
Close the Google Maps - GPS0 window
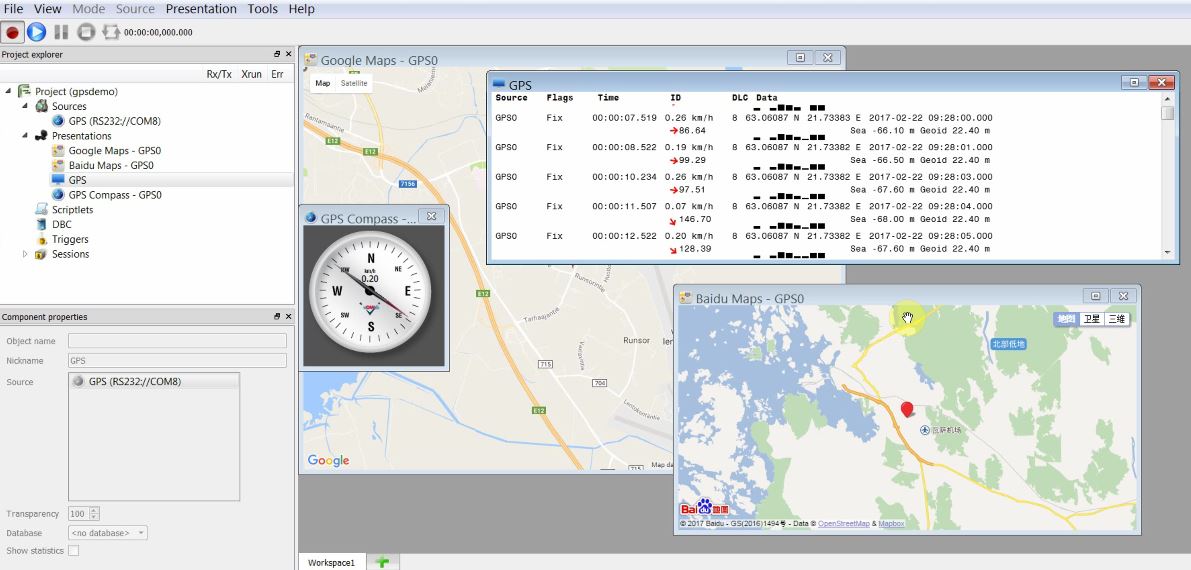pos(828,57)
